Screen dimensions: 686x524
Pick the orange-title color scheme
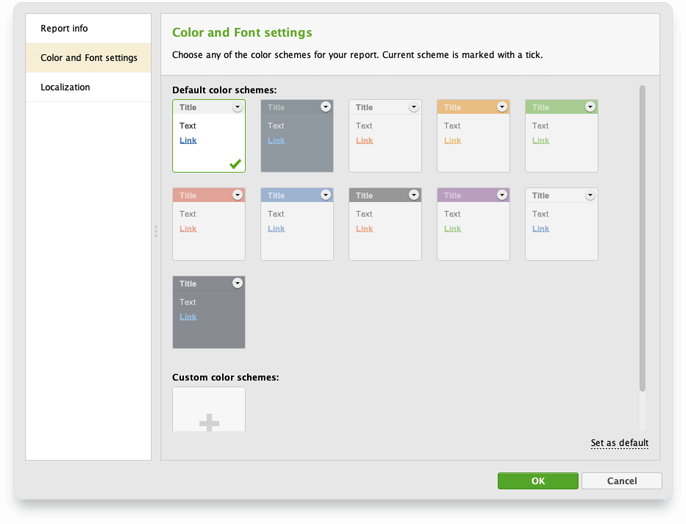click(473, 136)
